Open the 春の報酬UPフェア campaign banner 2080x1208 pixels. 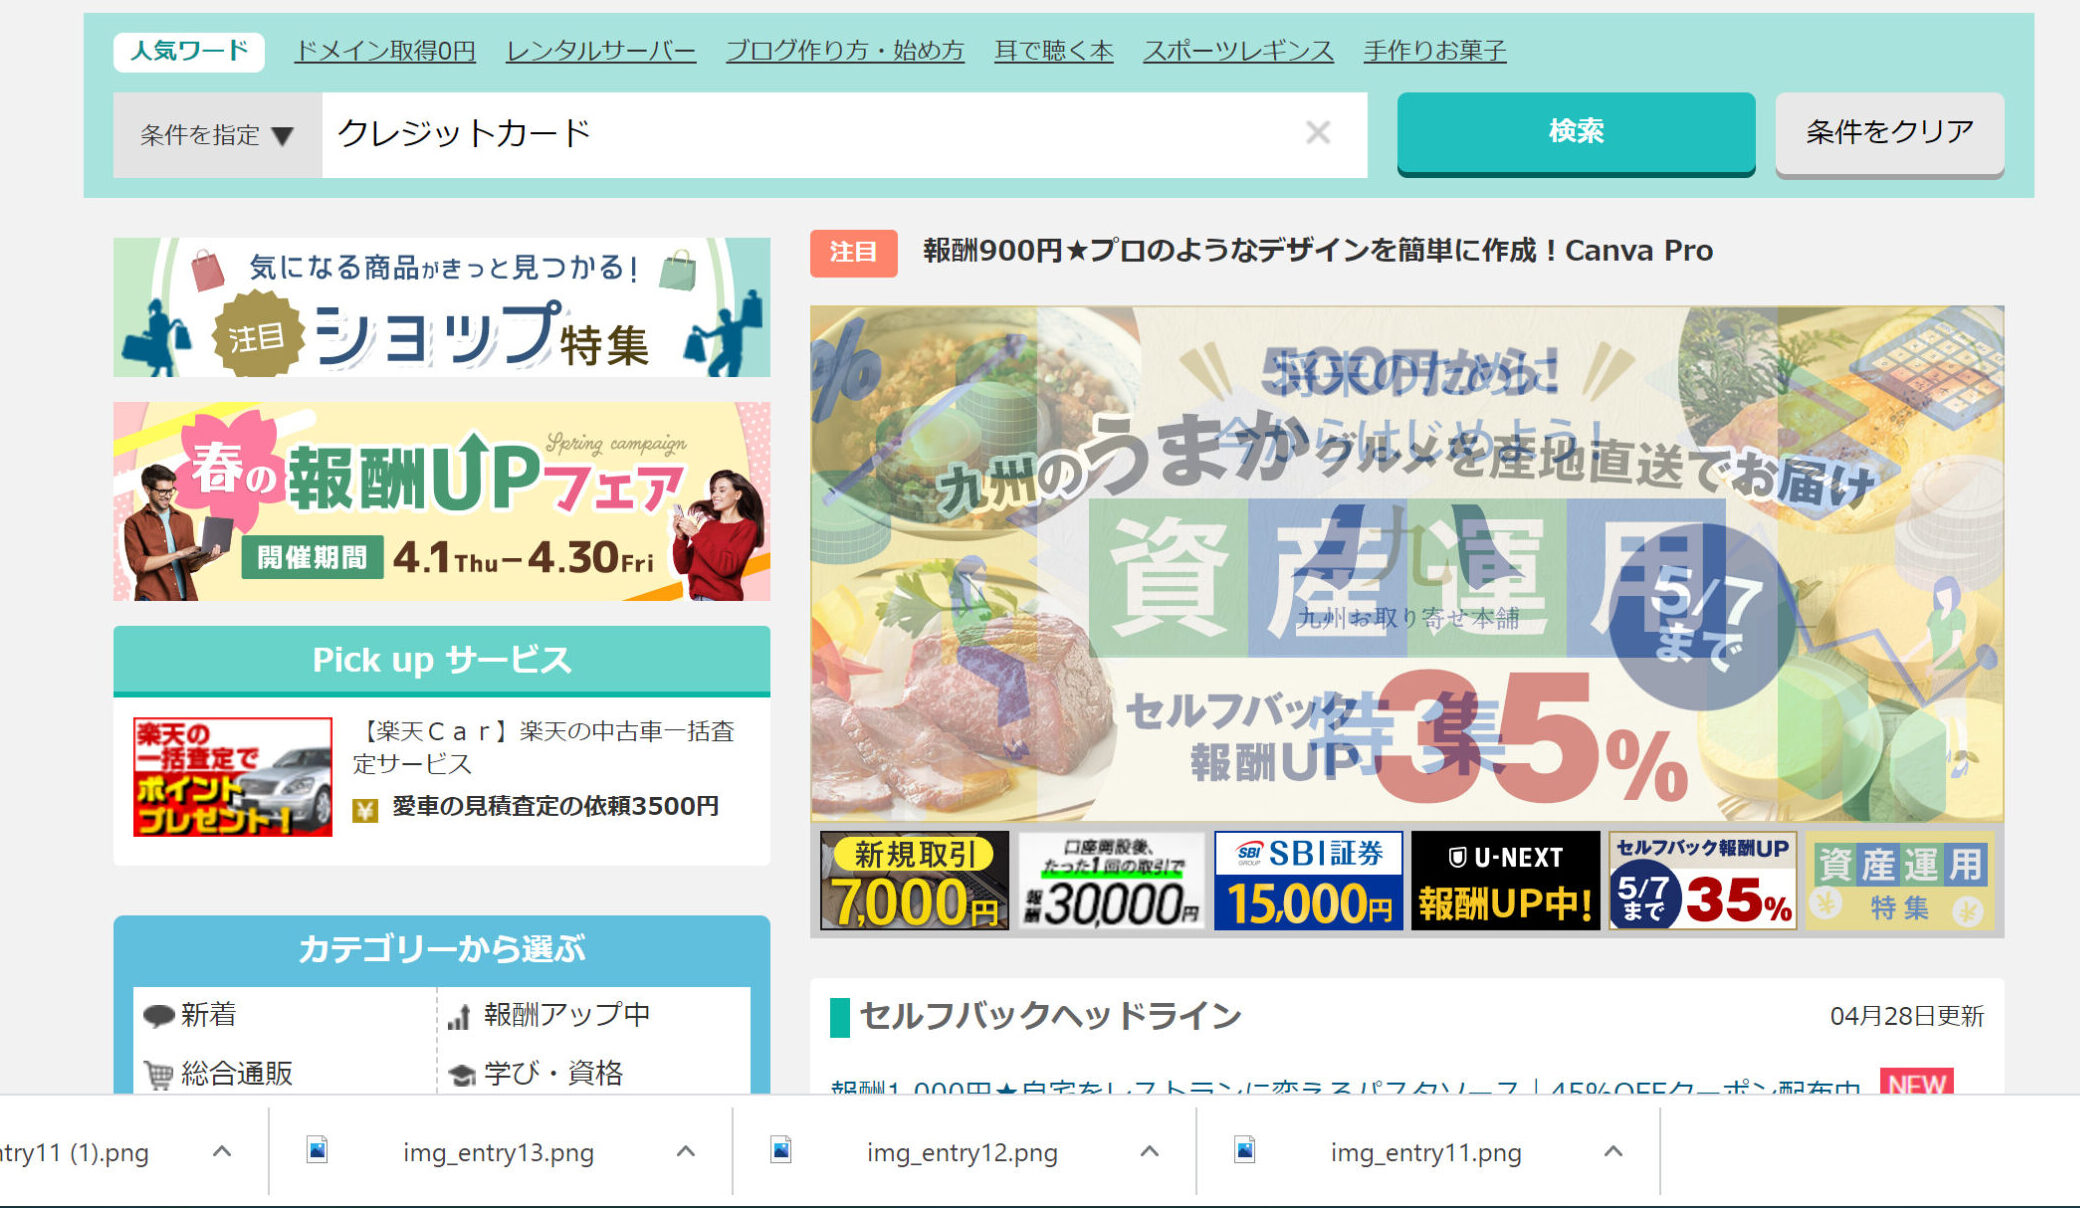pos(441,502)
